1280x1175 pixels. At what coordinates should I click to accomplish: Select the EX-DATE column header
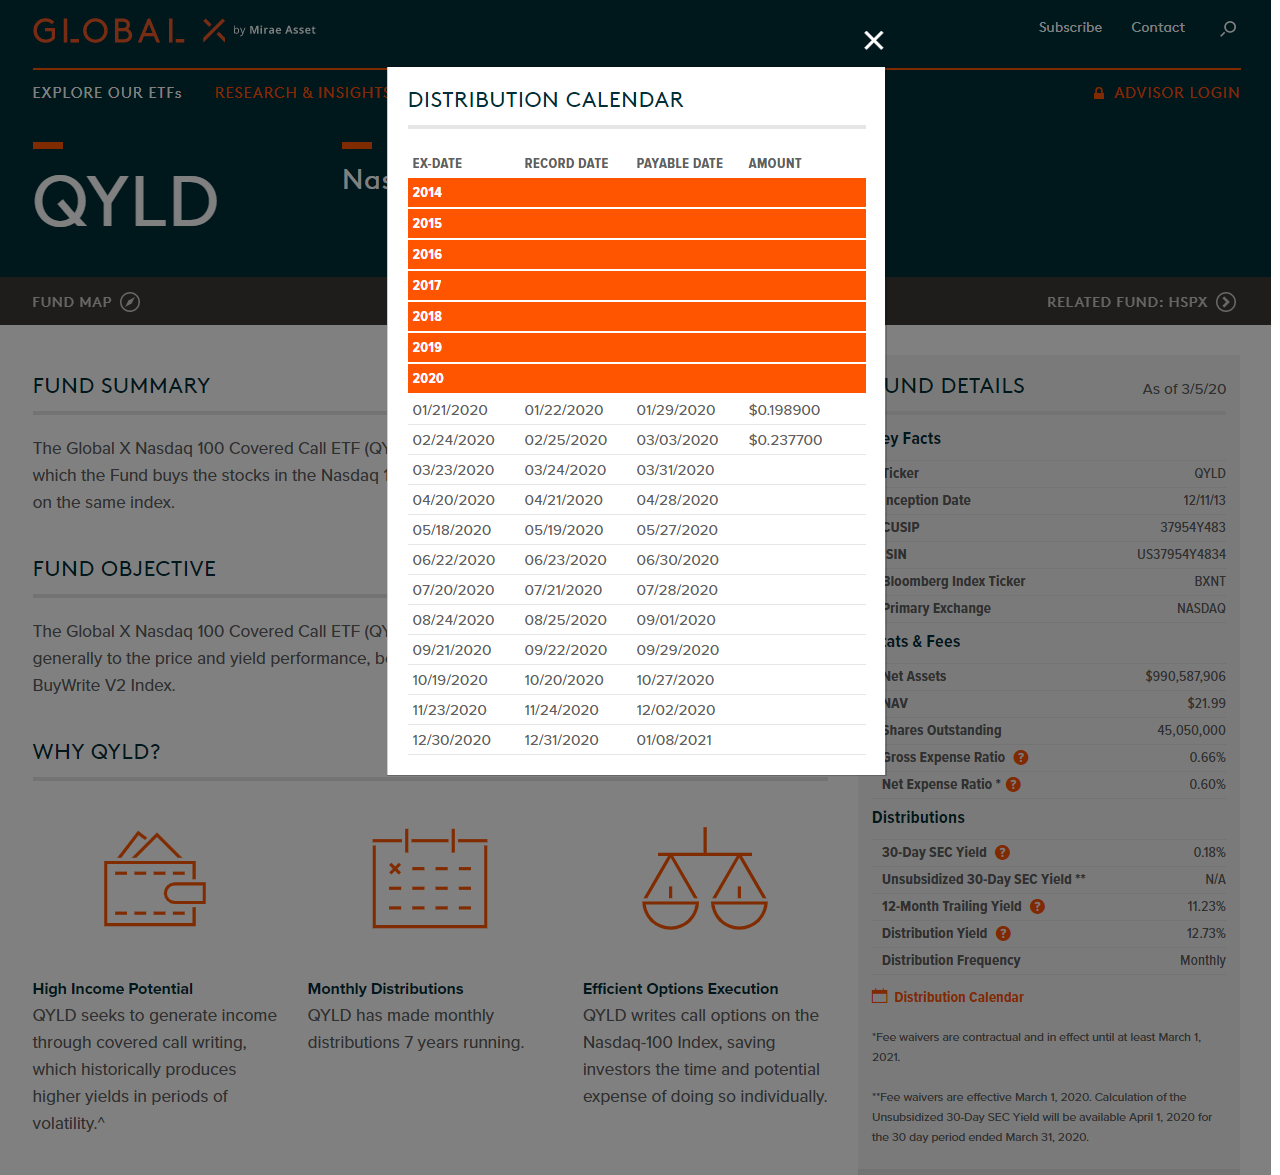437,164
